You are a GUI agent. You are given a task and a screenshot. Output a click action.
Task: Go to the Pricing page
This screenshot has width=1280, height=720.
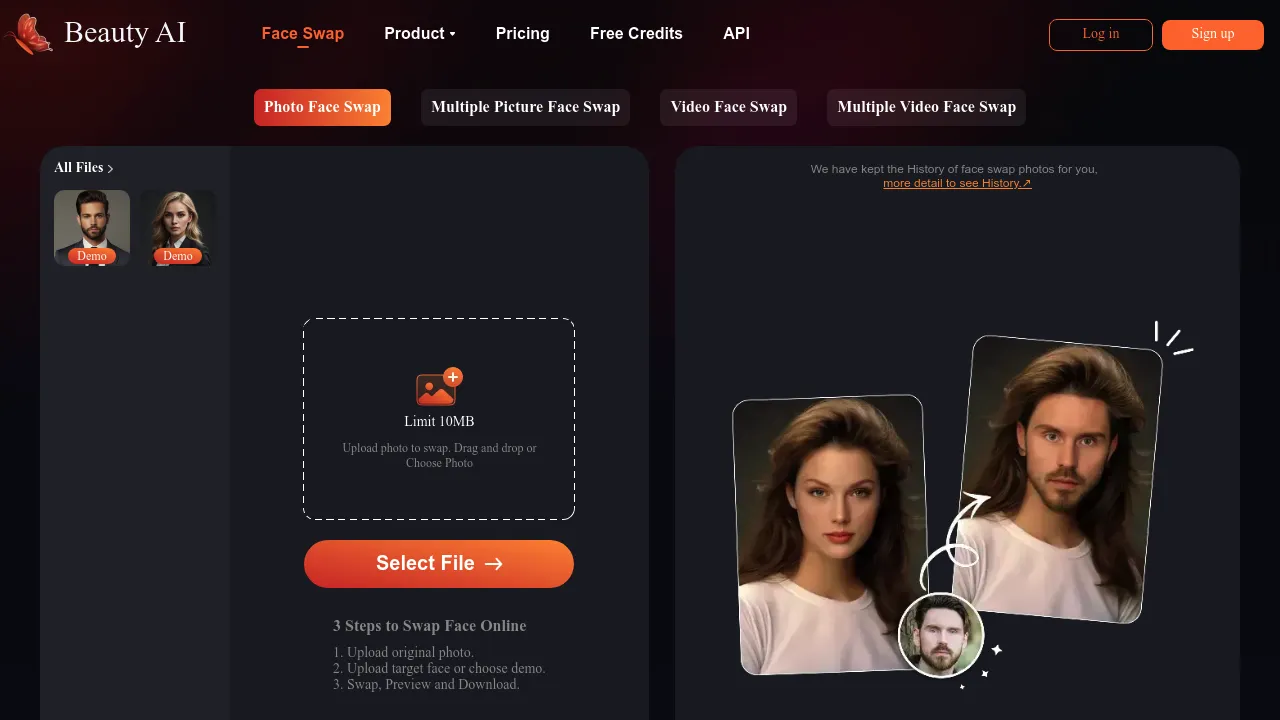pos(522,34)
